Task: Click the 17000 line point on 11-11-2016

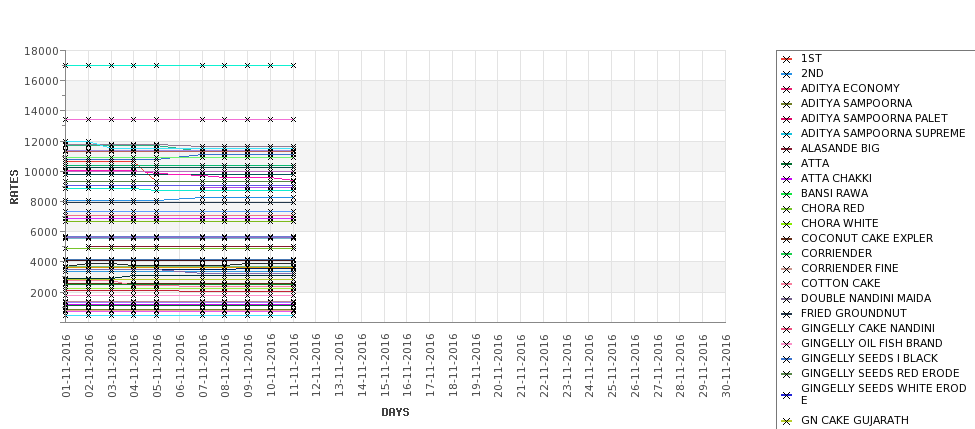Action: point(293,65)
